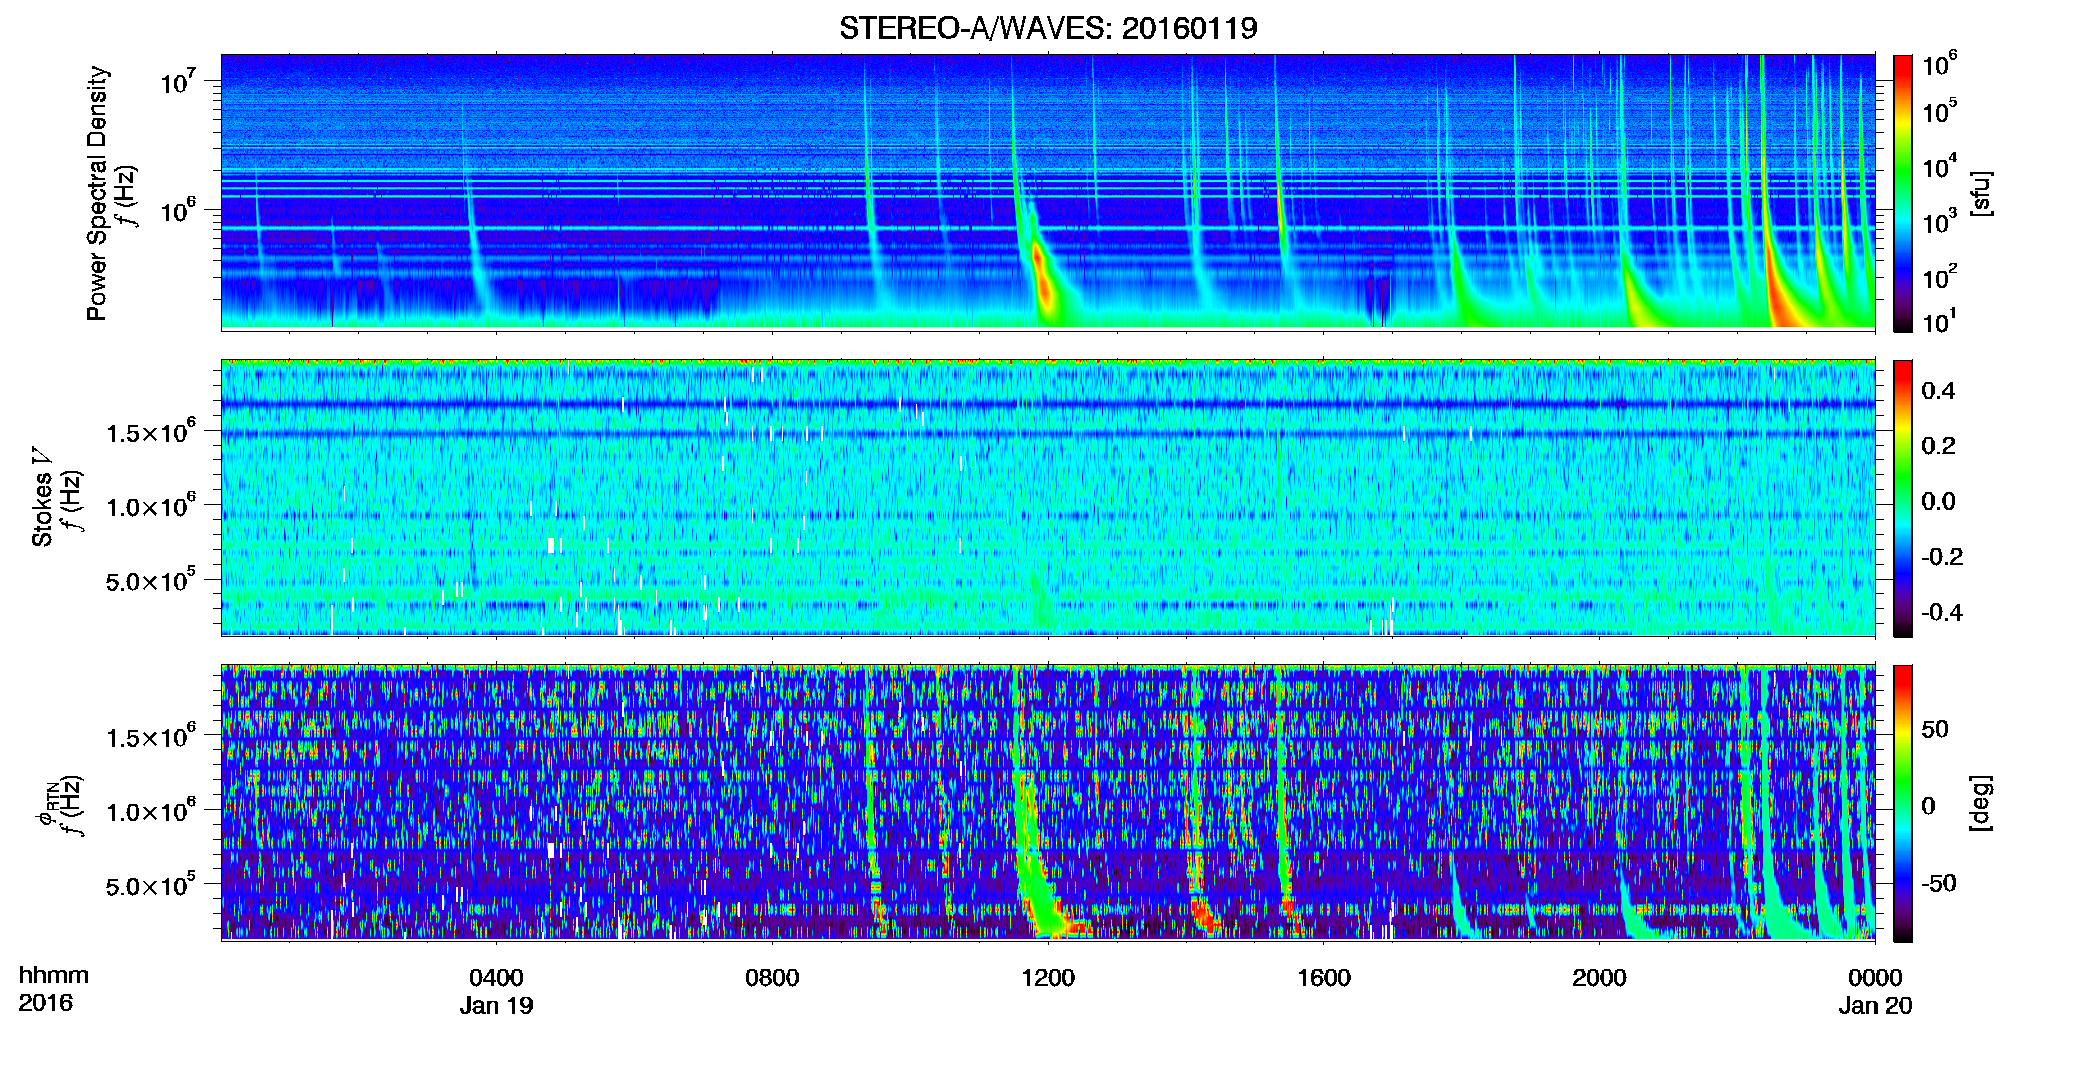Click the -50 value on degree colorbar
This screenshot has width=2096, height=1080.
pos(1940,883)
